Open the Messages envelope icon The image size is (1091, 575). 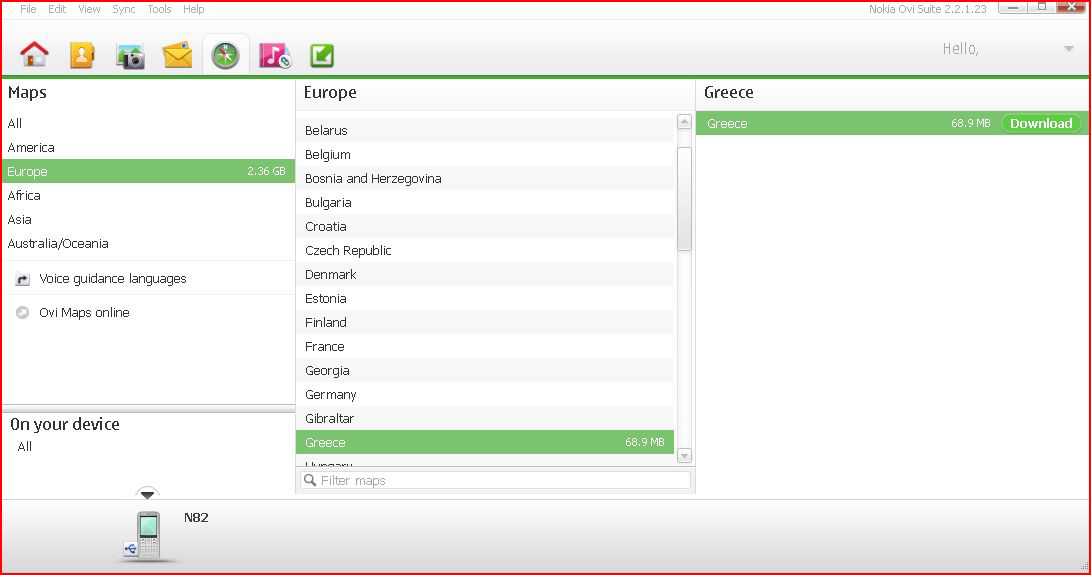coord(177,55)
